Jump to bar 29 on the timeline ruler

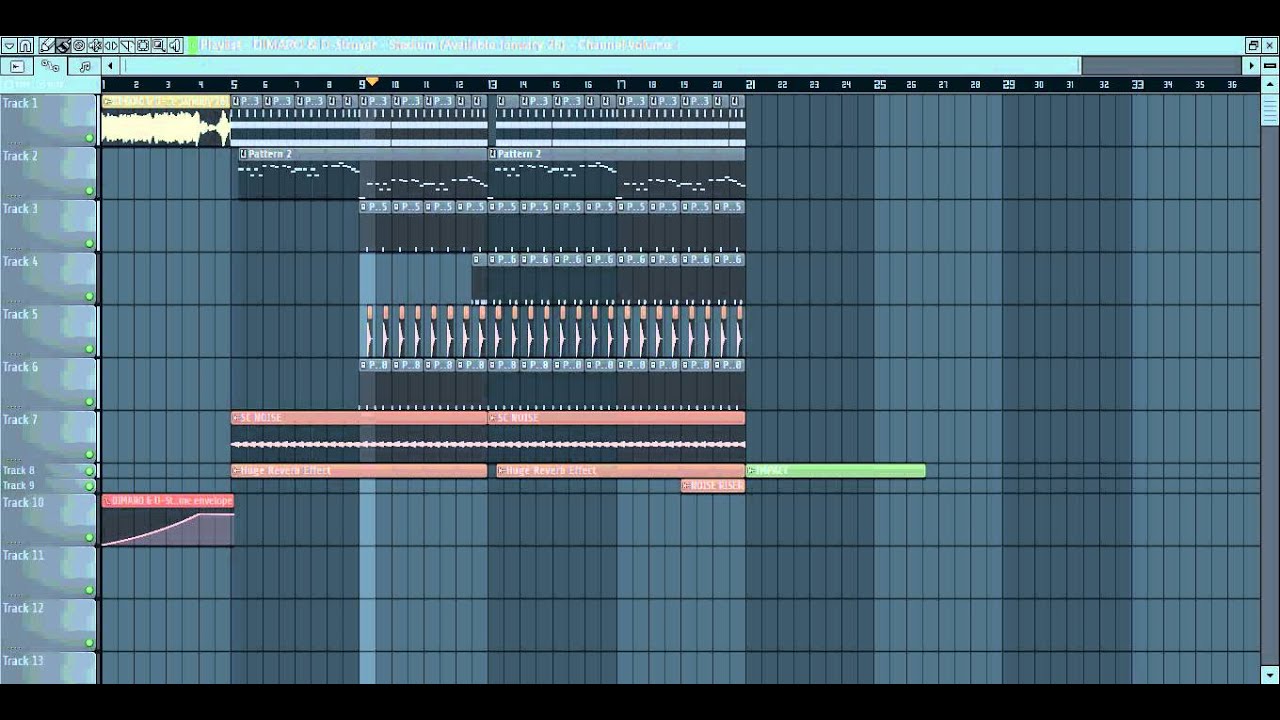point(1008,85)
